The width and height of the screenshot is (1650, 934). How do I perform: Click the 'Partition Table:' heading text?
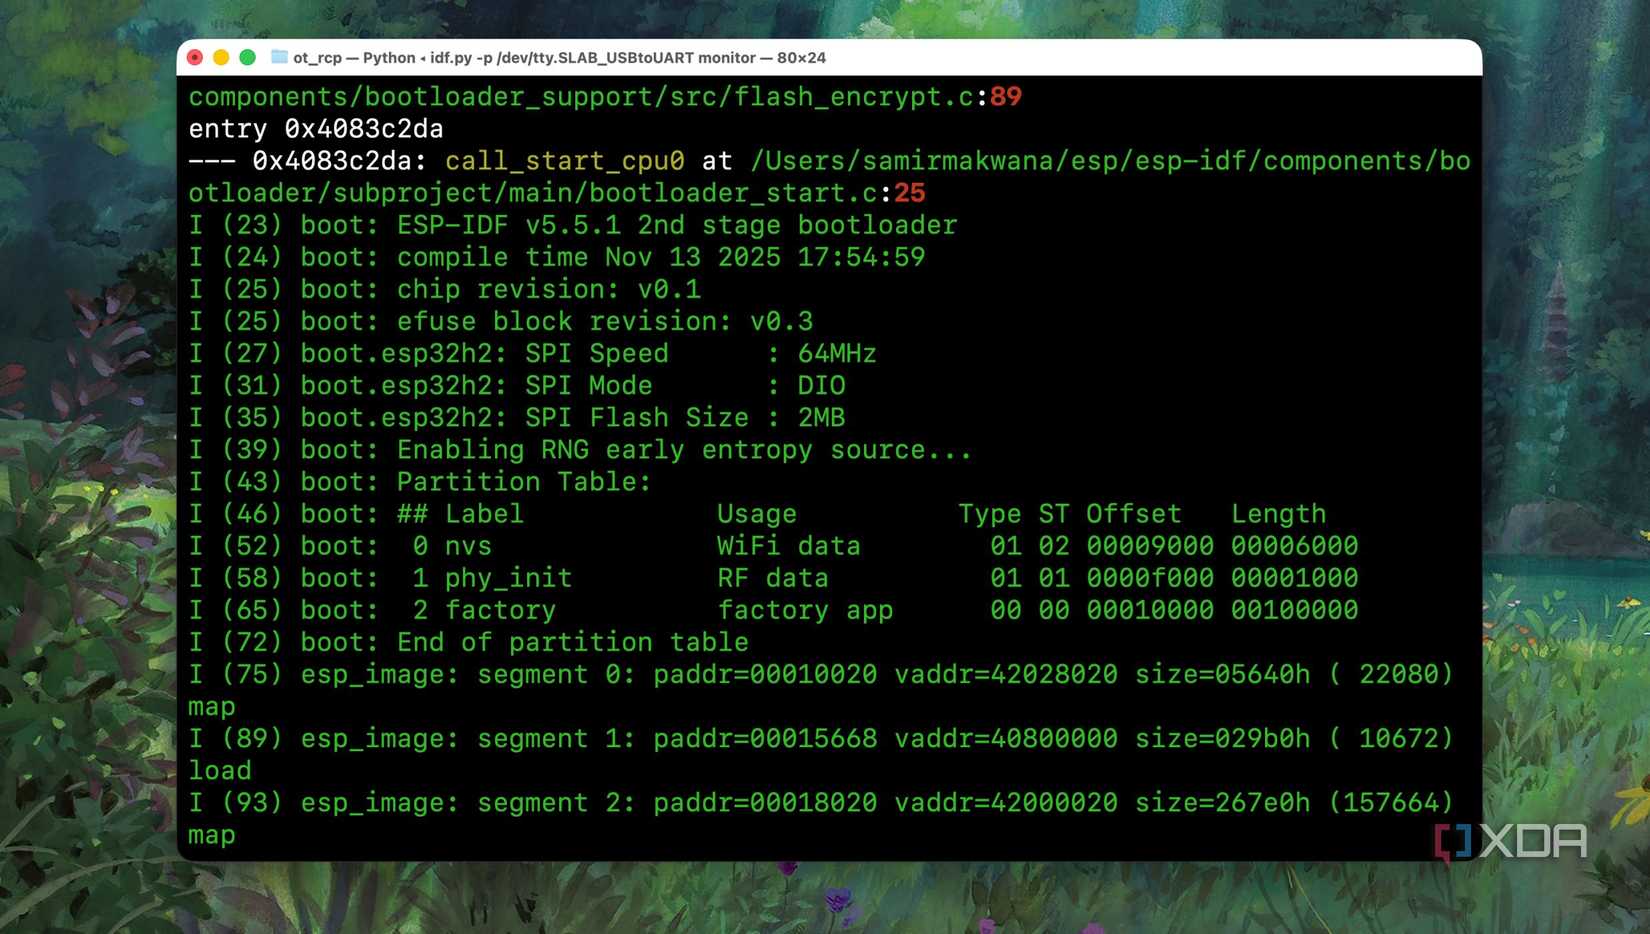click(x=525, y=482)
